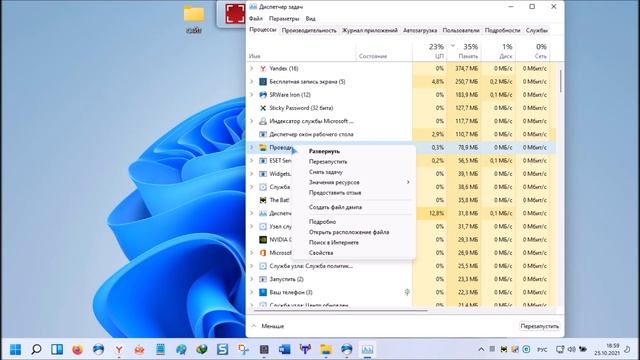Viewport: 640px width, 360px height.
Task: Click the horizontal scrollbar under the process list
Action: click(340, 311)
